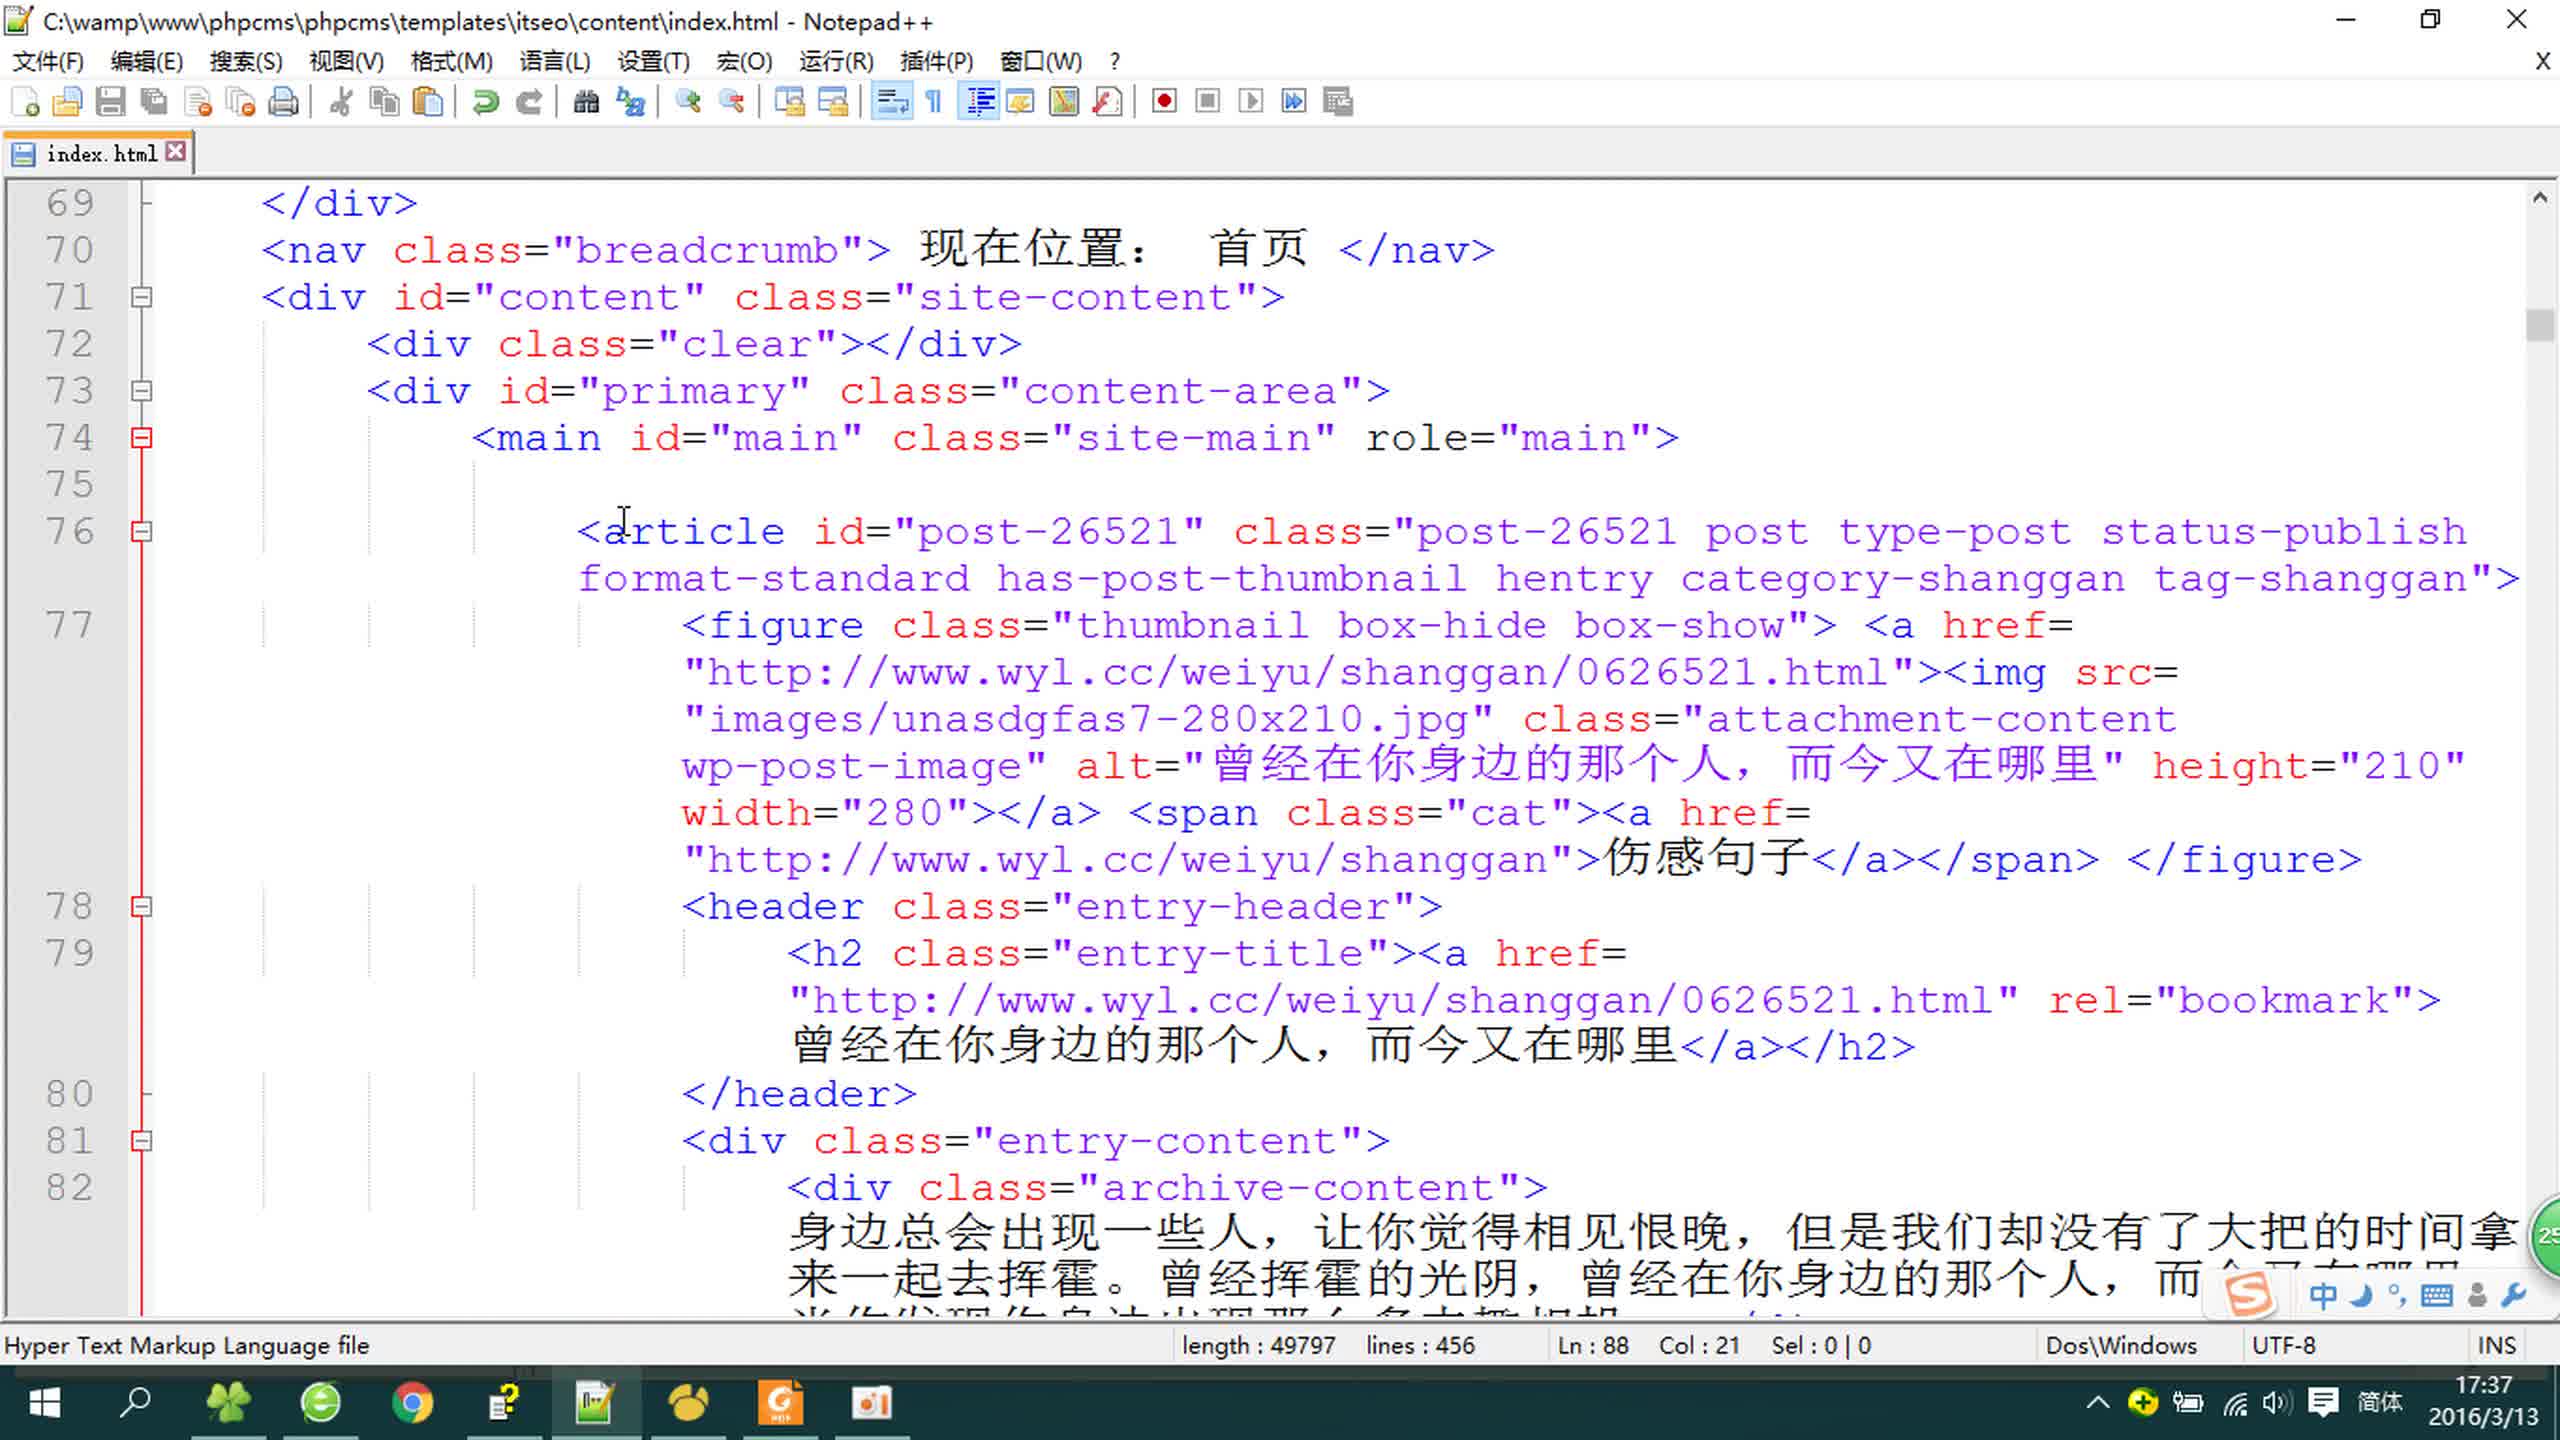
Task: Click the vertical scrollbar thumb
Action: coord(2539,325)
